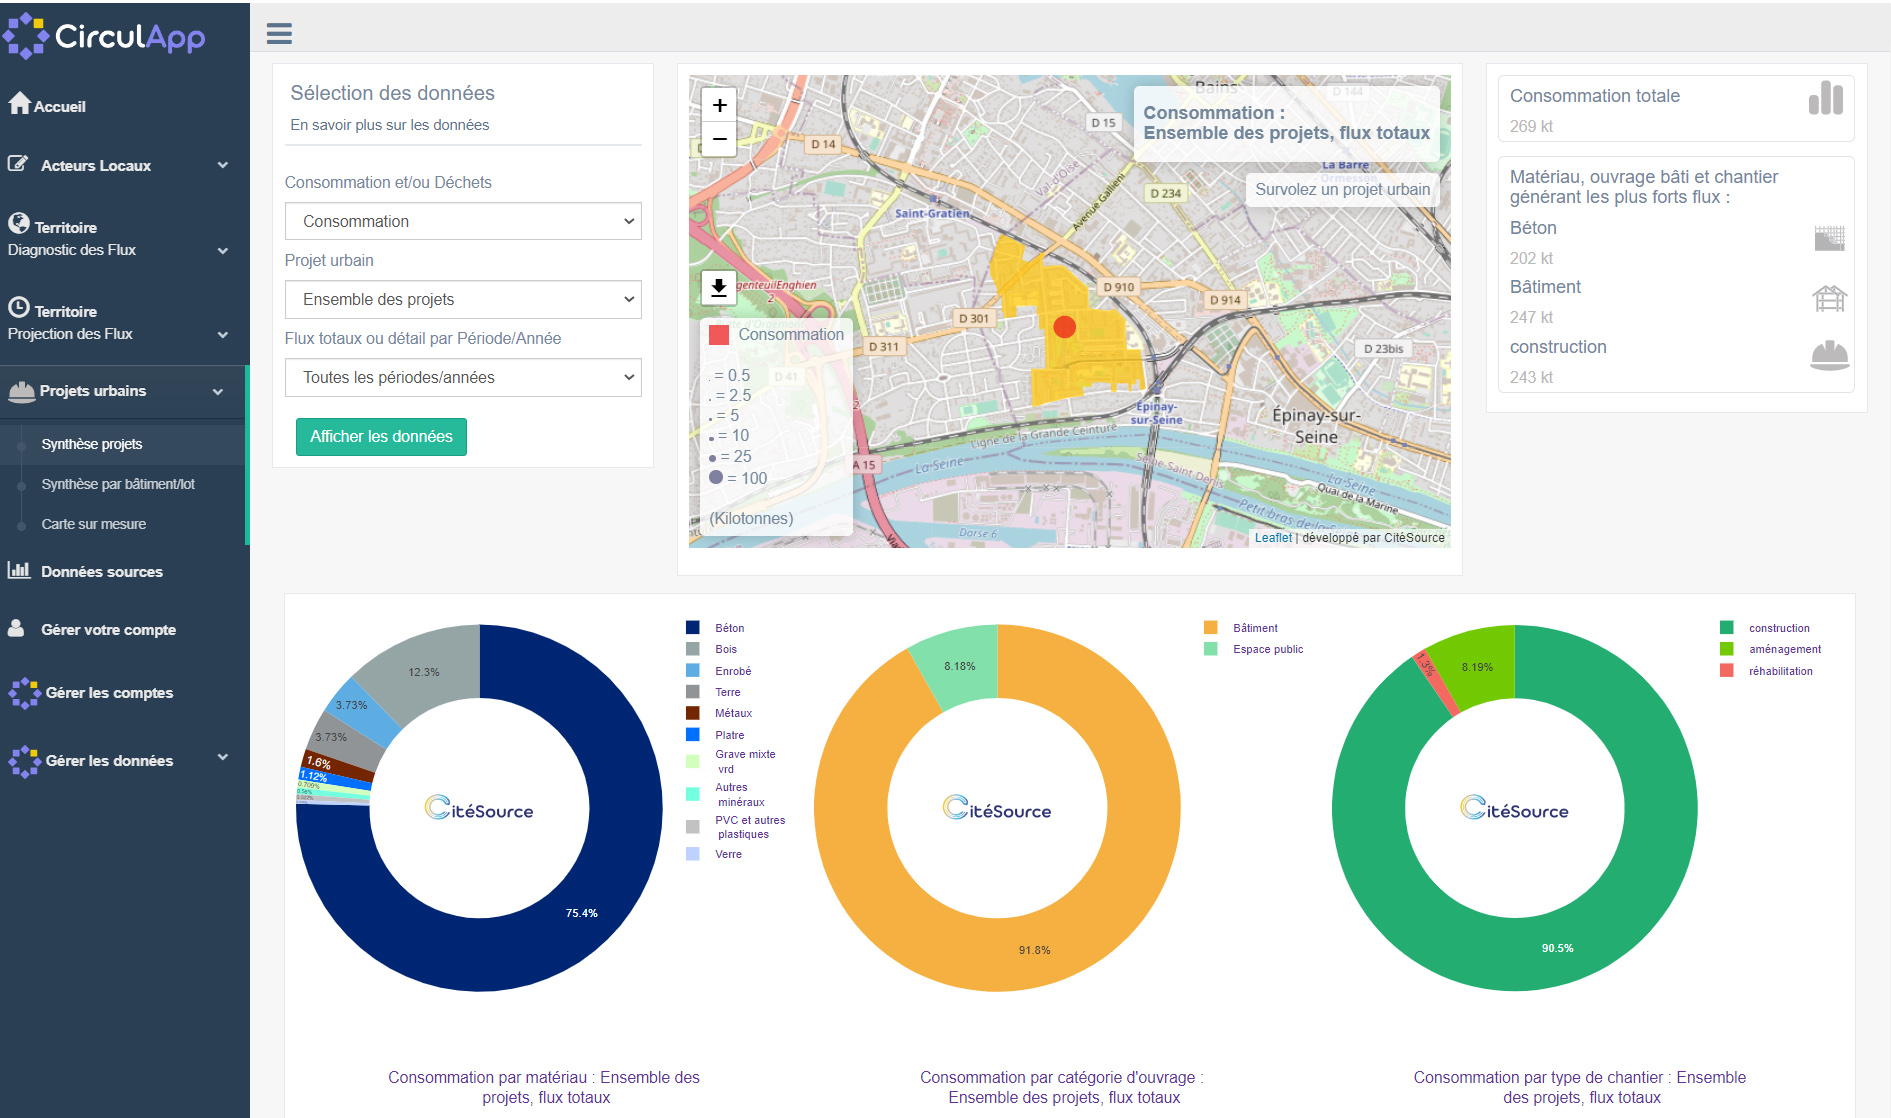Click the Gérer votre compte user icon
1891x1118 pixels.
(x=17, y=628)
